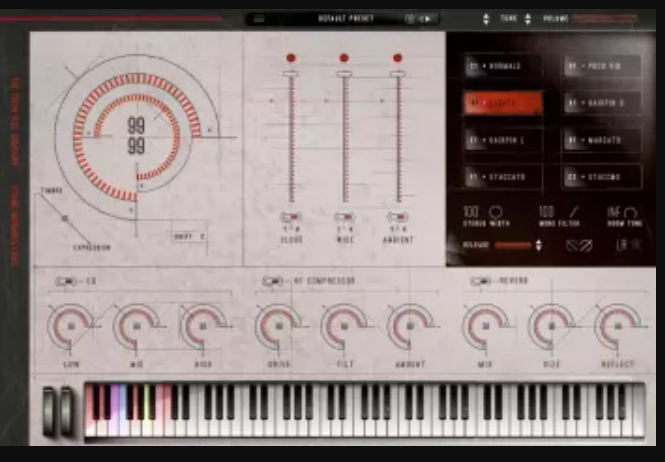The height and width of the screenshot is (462, 665).
Task: Go to previous preset with left arrow
Action: pyautogui.click(x=421, y=19)
